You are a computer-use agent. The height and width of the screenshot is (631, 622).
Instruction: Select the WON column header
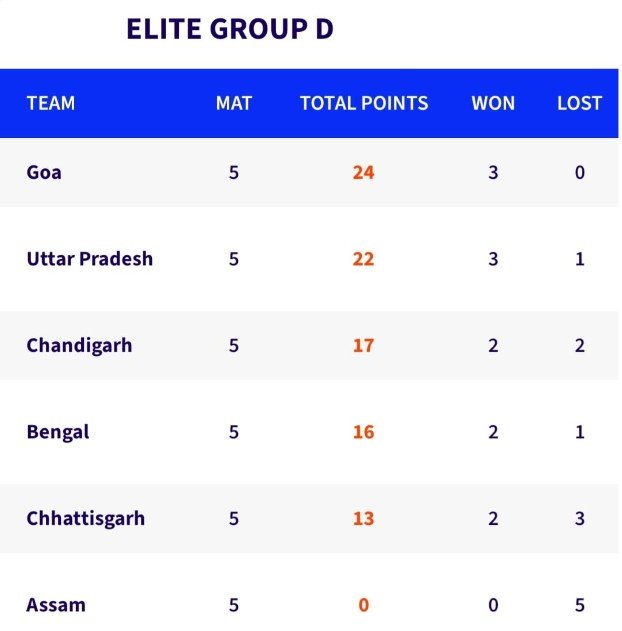point(493,103)
